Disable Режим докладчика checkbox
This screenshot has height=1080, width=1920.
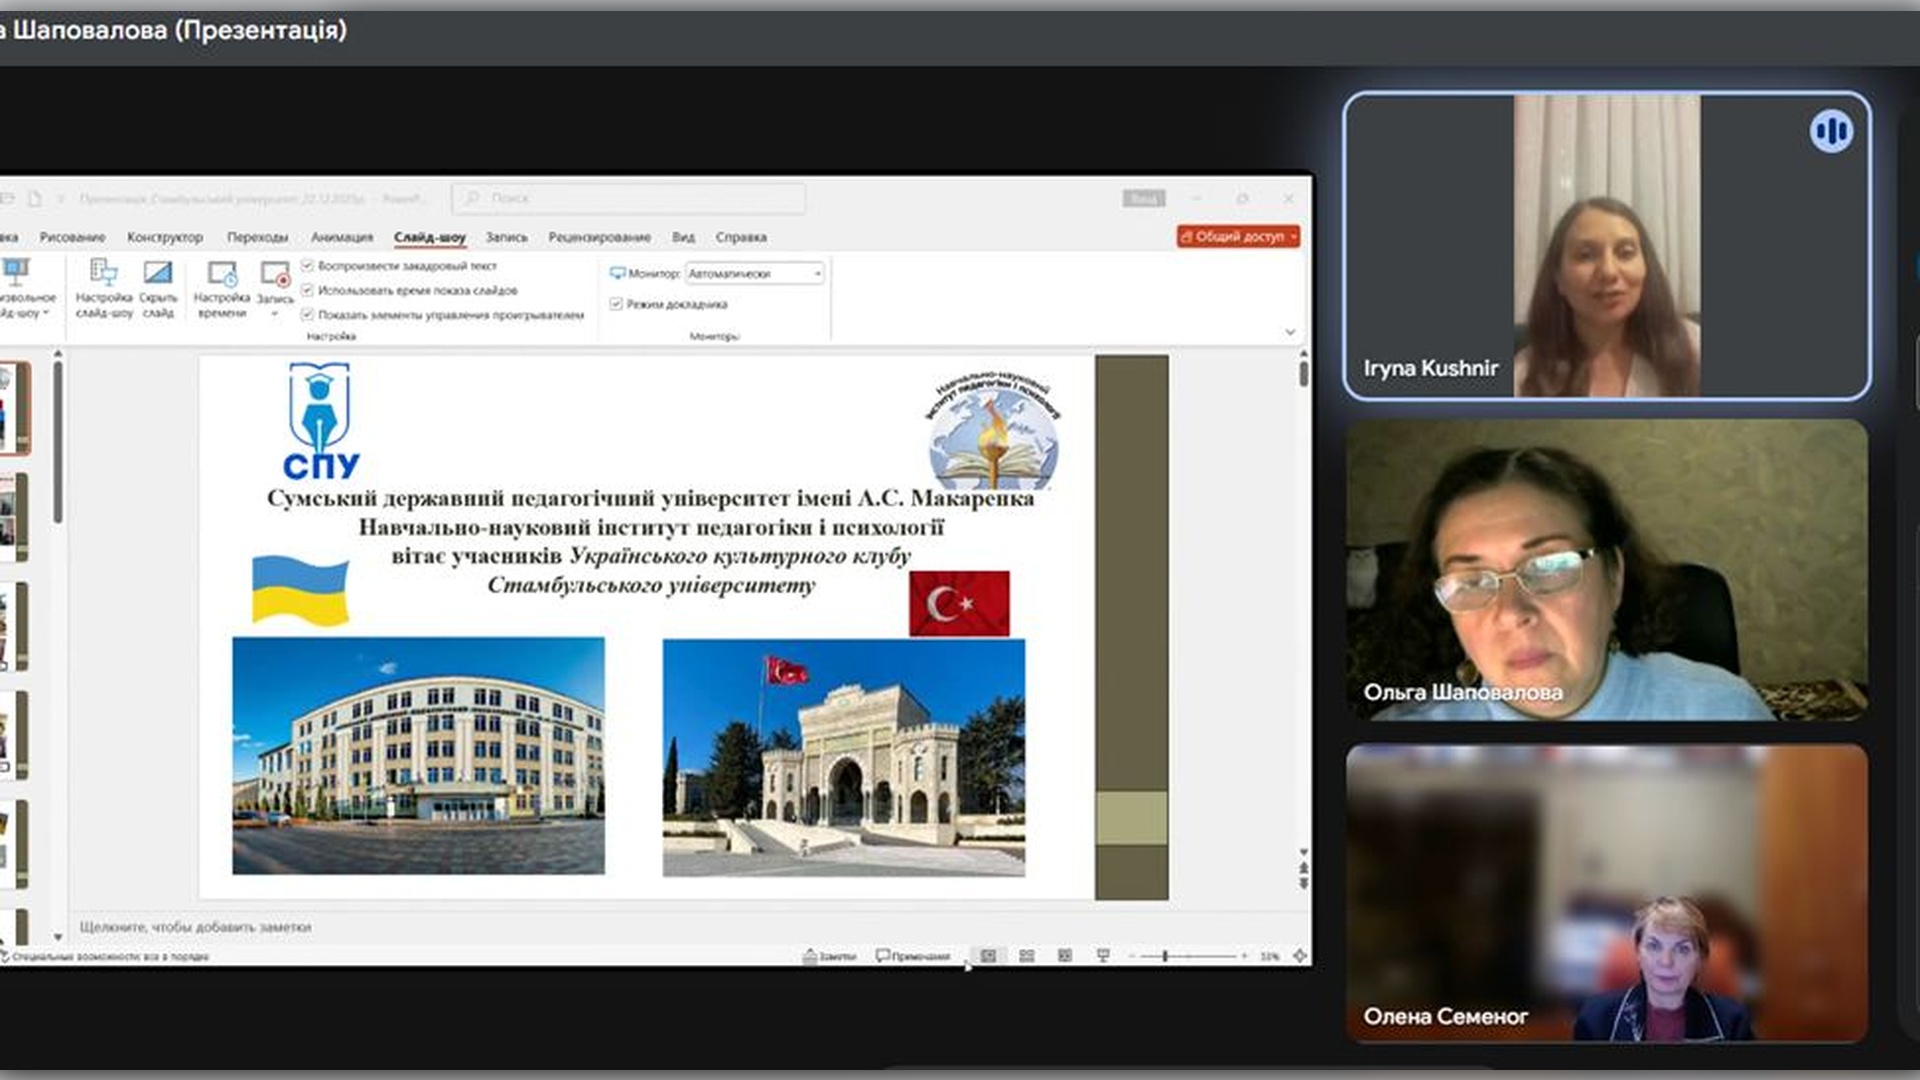[616, 304]
